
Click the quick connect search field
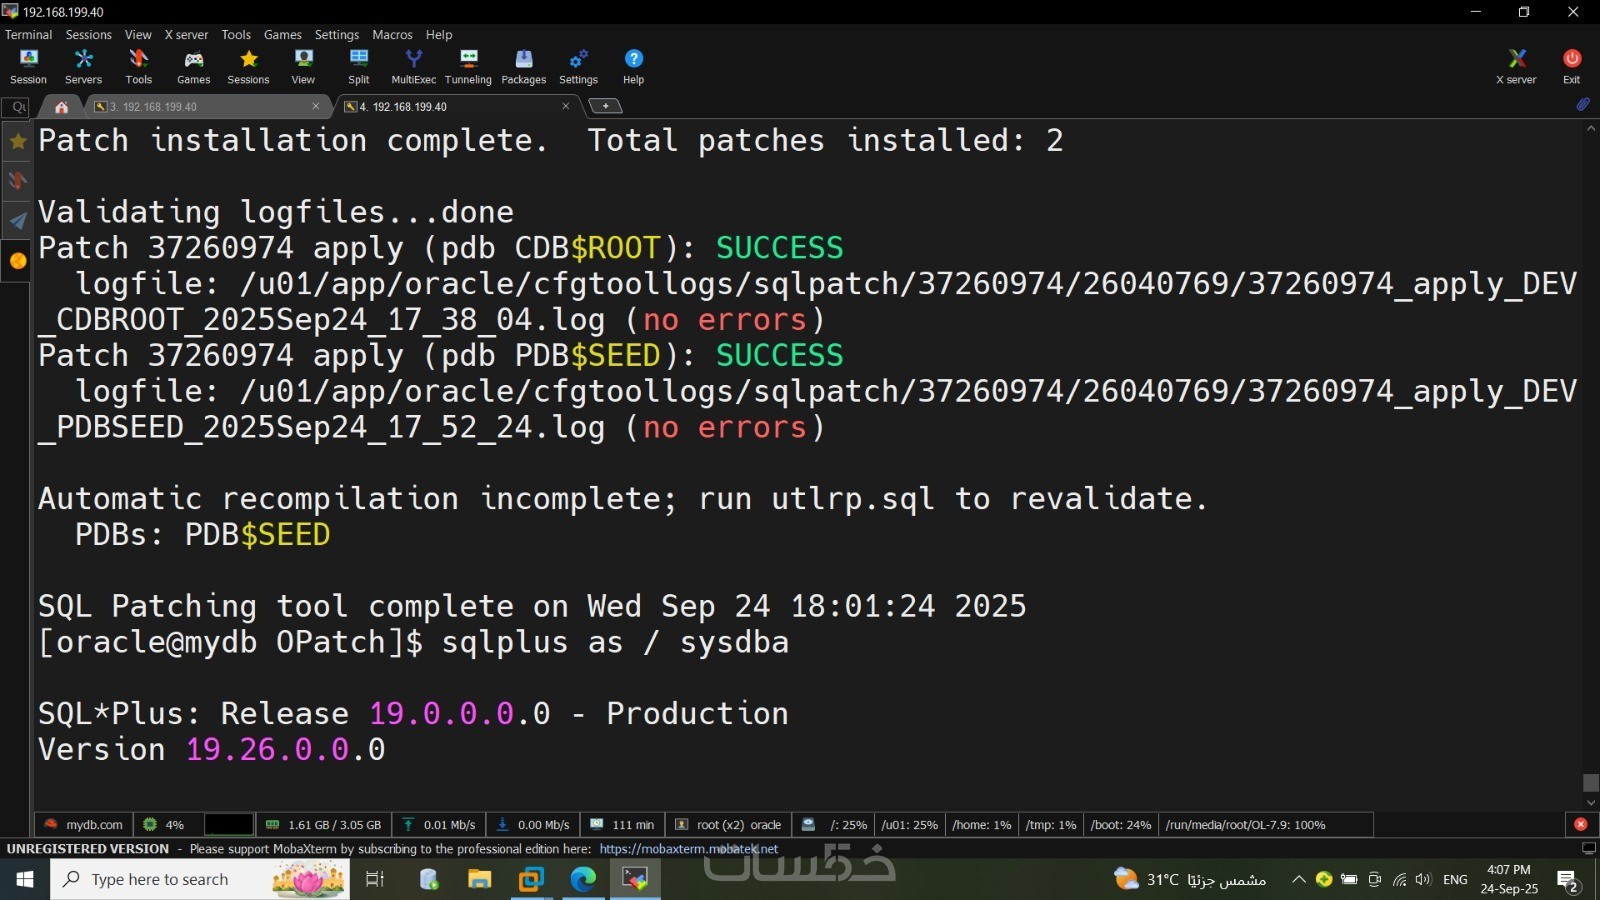pyautogui.click(x=17, y=107)
